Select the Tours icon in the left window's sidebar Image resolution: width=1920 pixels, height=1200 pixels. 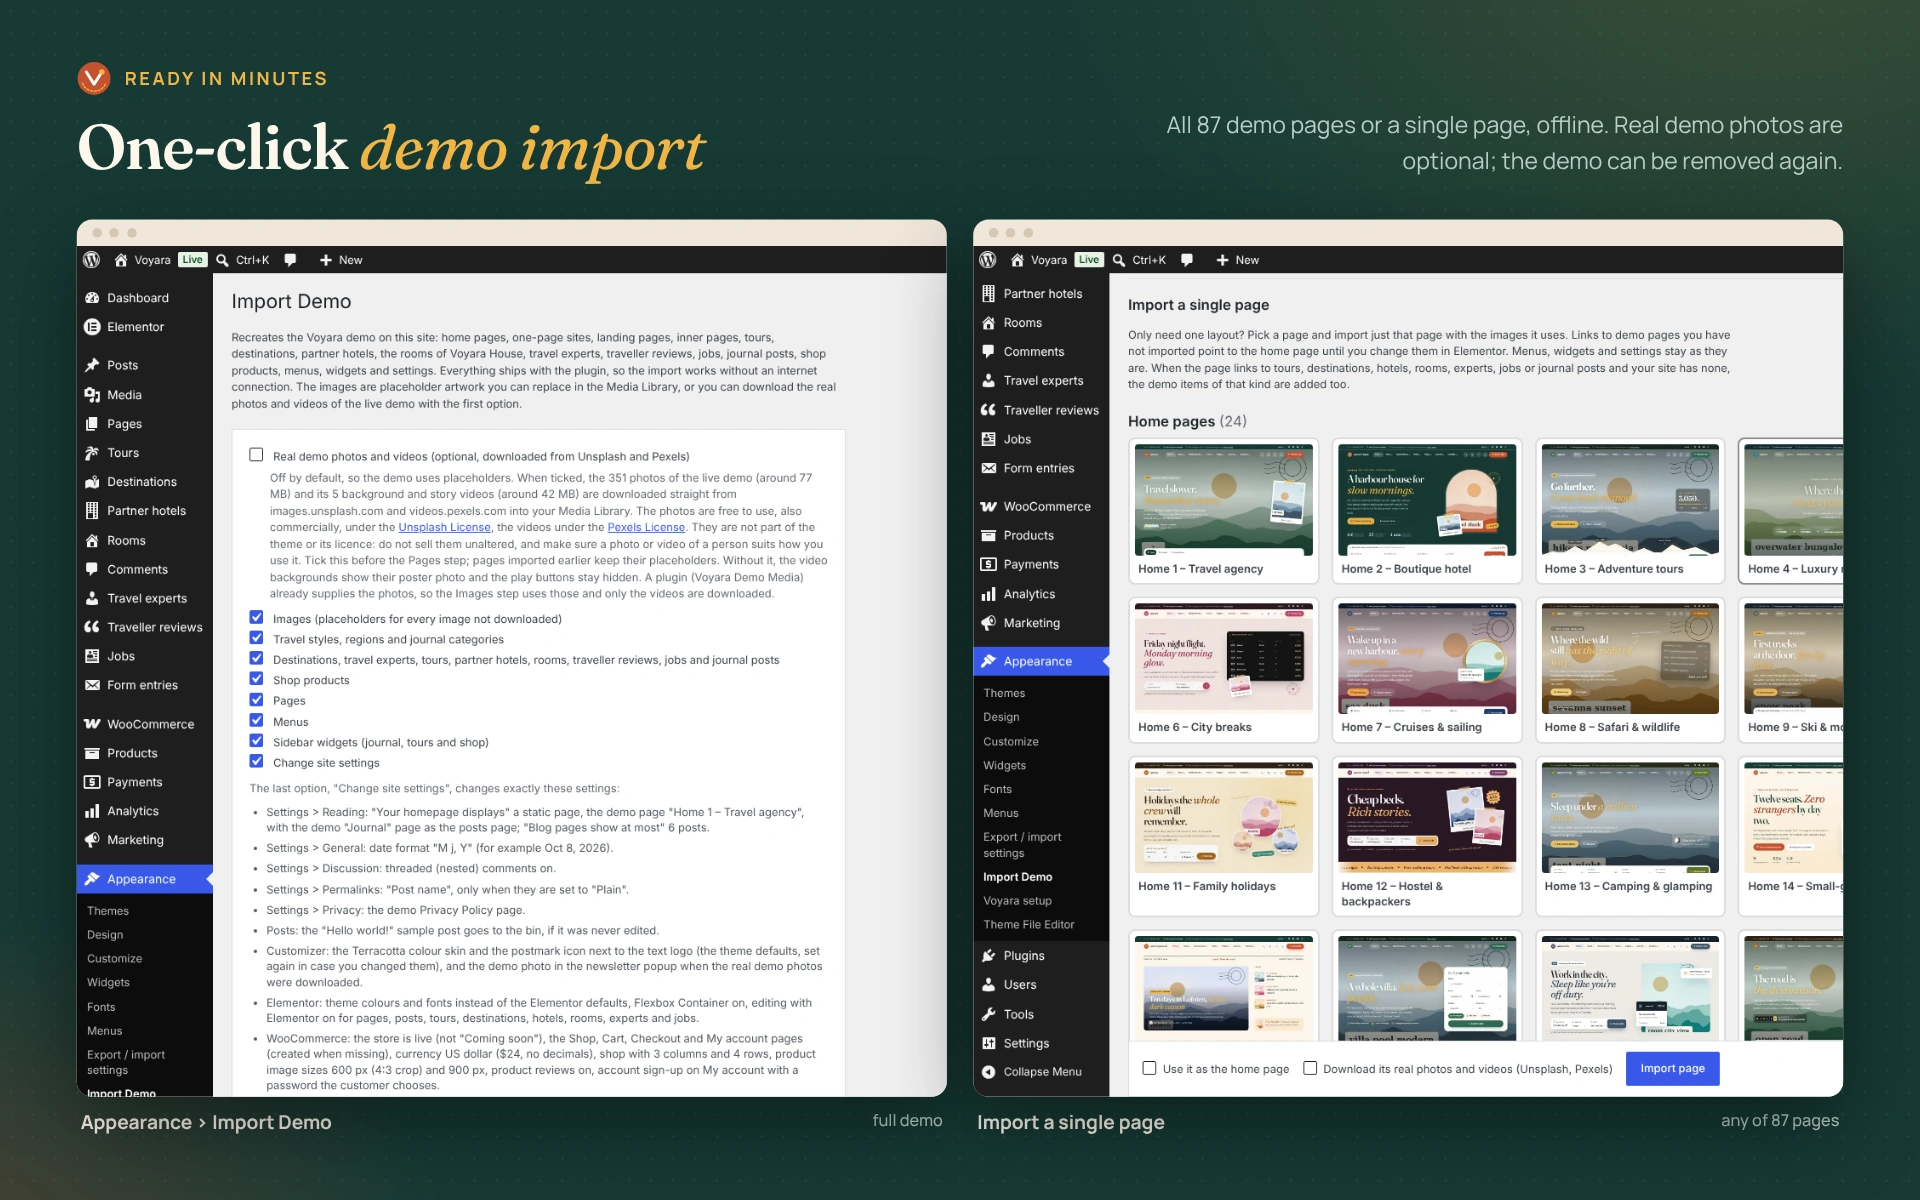pos(92,453)
